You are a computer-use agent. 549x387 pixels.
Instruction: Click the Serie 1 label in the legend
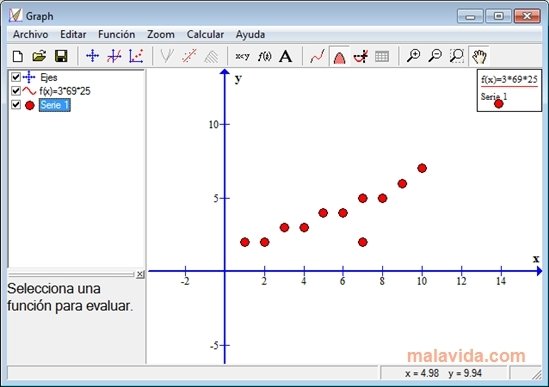click(494, 96)
